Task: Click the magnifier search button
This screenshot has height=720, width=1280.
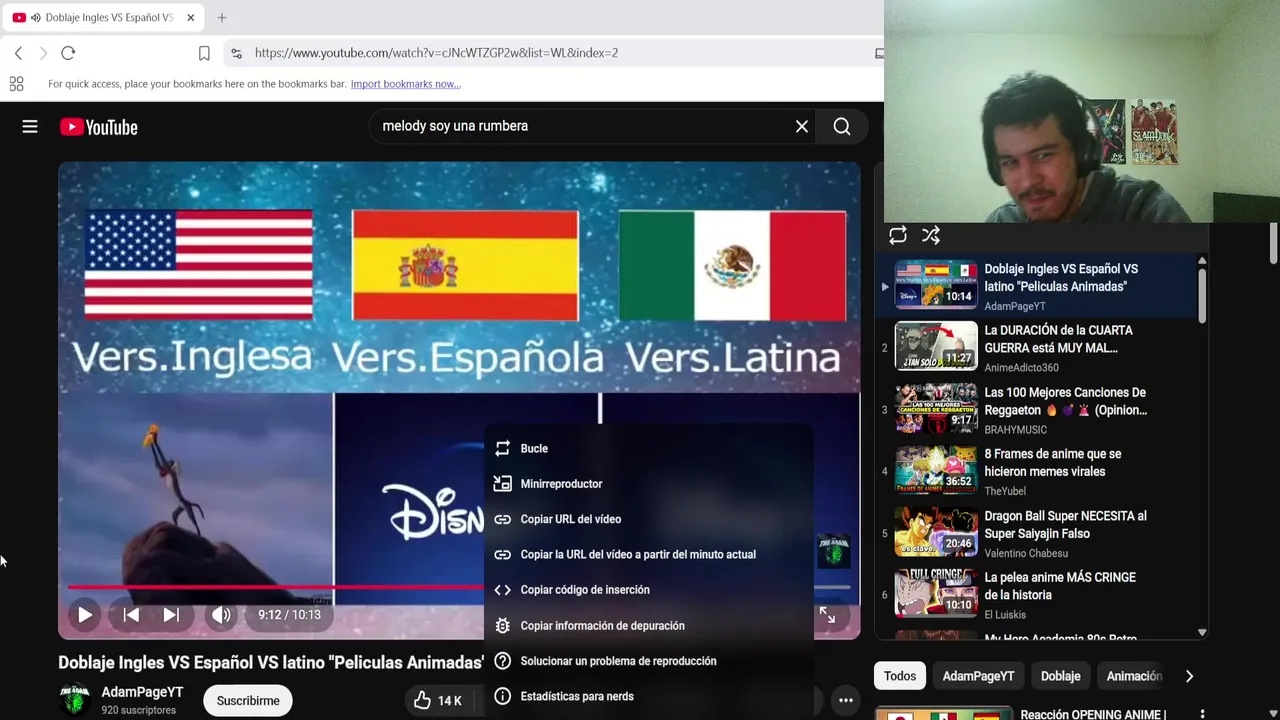Action: coord(842,127)
